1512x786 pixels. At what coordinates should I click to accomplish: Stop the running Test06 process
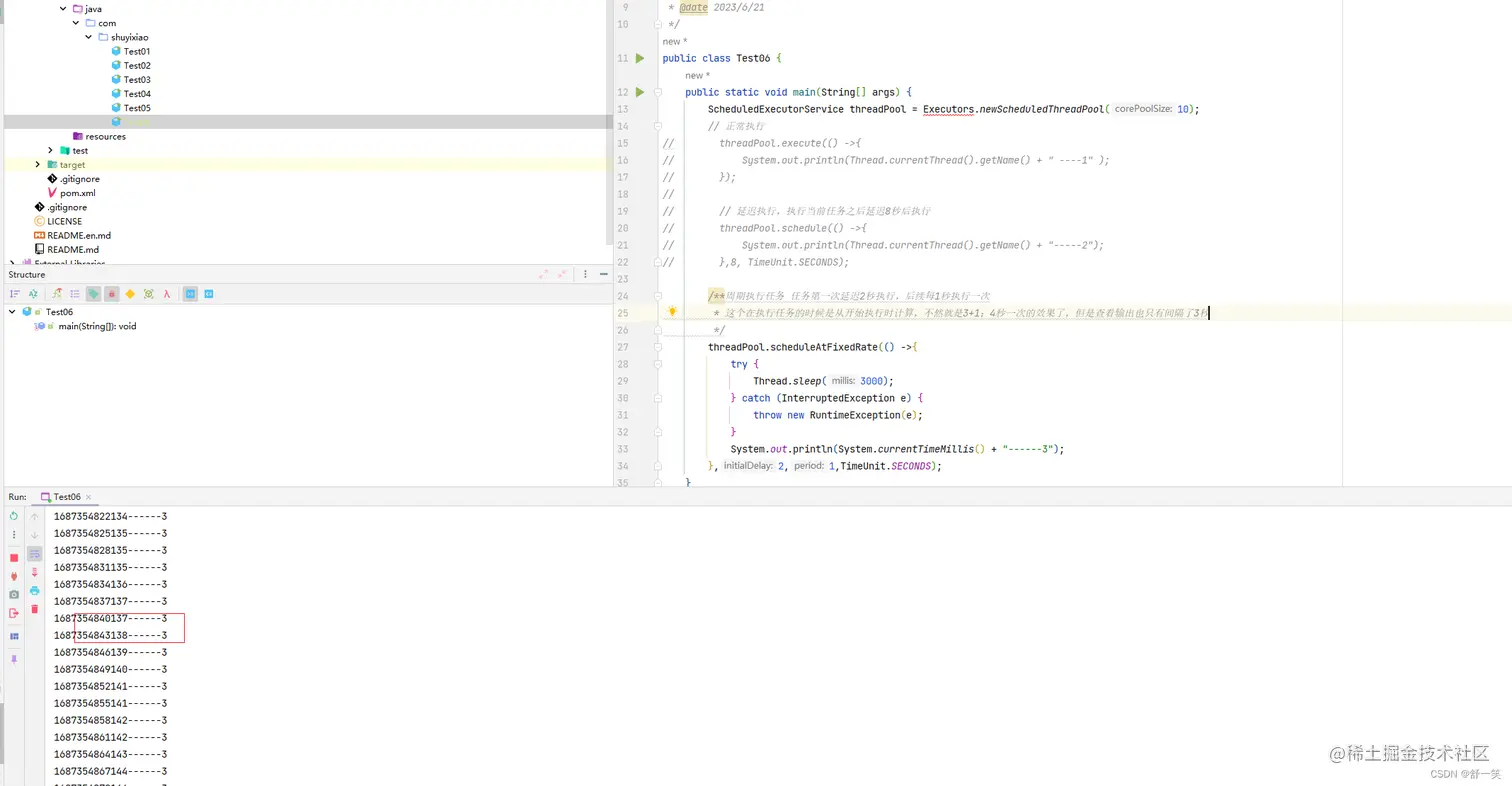14,558
